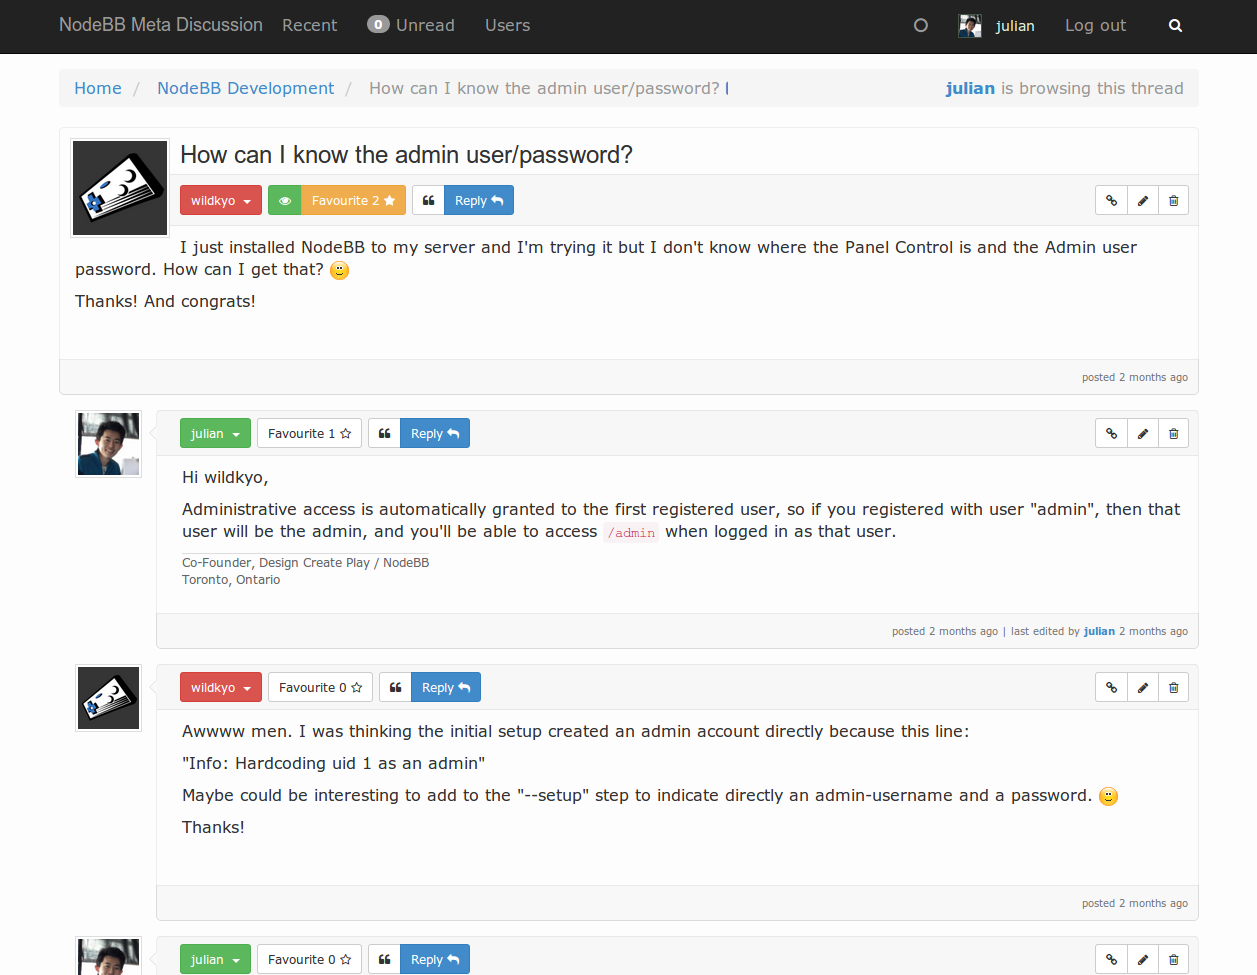Quote icon on the bottom julian post
1257x975 pixels.
pos(384,960)
